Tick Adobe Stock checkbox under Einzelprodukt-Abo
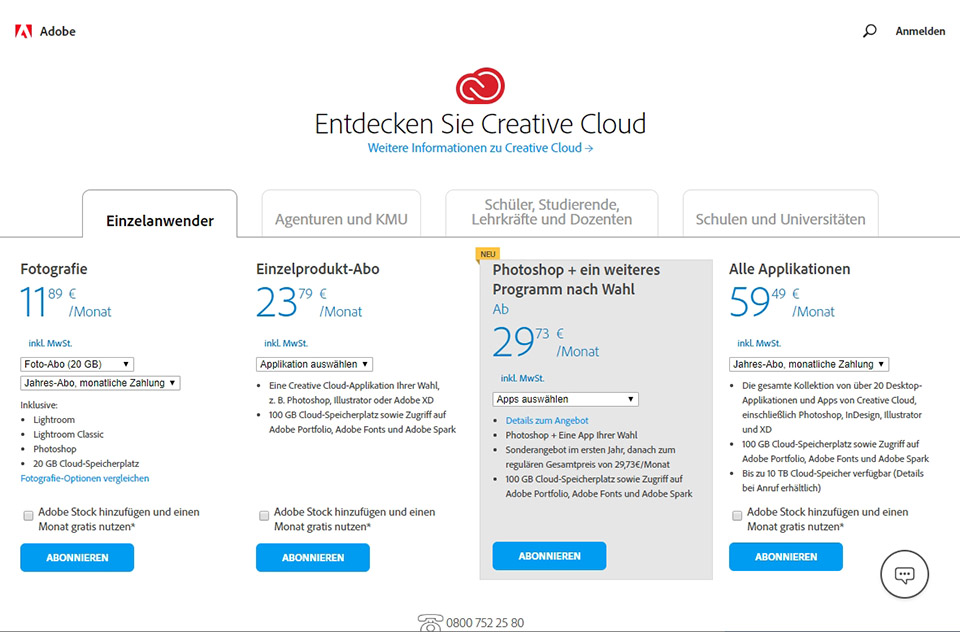Screen dimensions: 960x632 tap(264, 516)
